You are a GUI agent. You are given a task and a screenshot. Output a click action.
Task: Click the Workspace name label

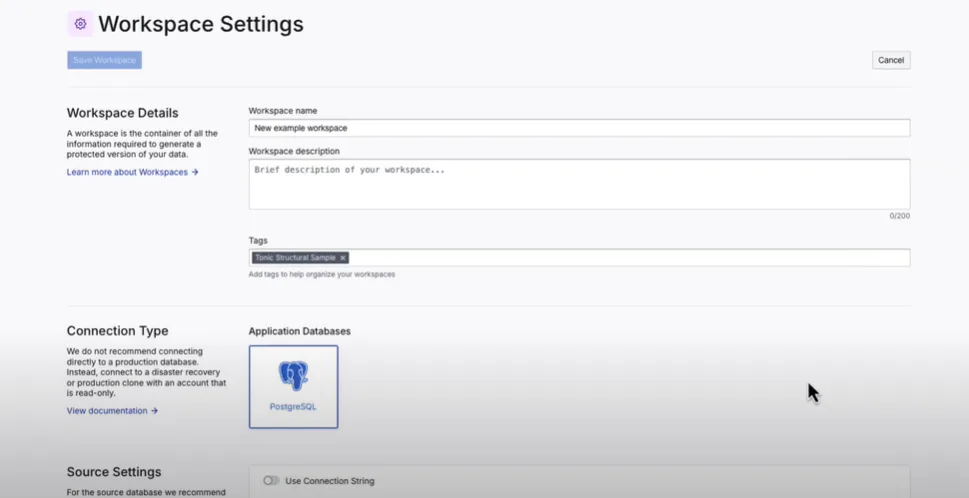click(x=283, y=111)
